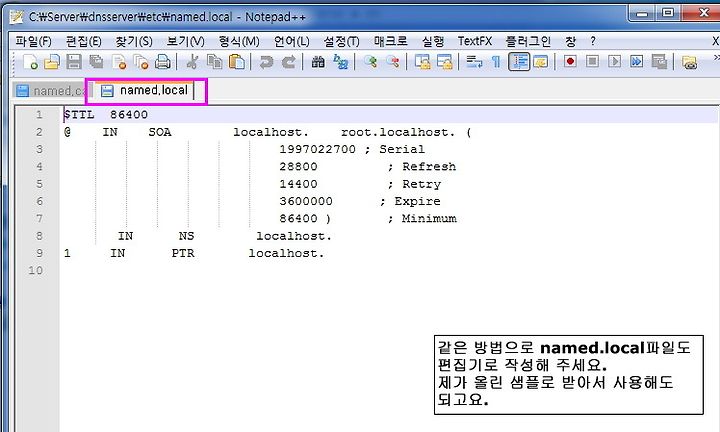Open the 찾기(S) search menu
This screenshot has height=432, width=720.
point(134,41)
